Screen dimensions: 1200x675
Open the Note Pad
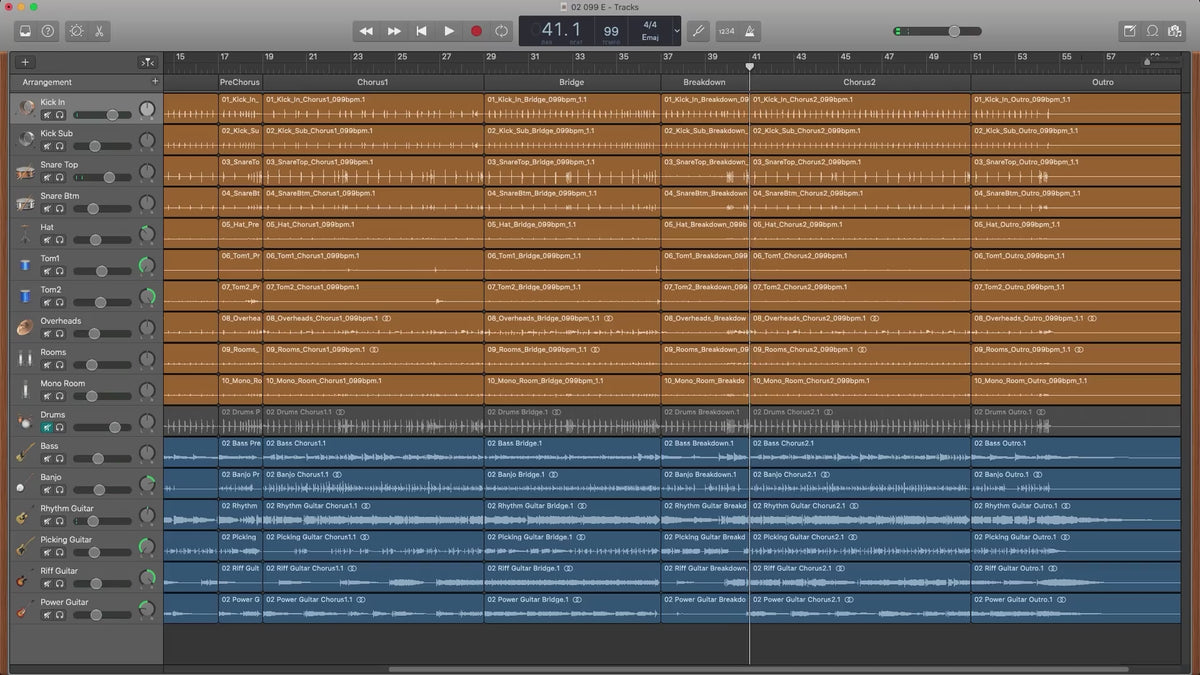coord(1129,31)
